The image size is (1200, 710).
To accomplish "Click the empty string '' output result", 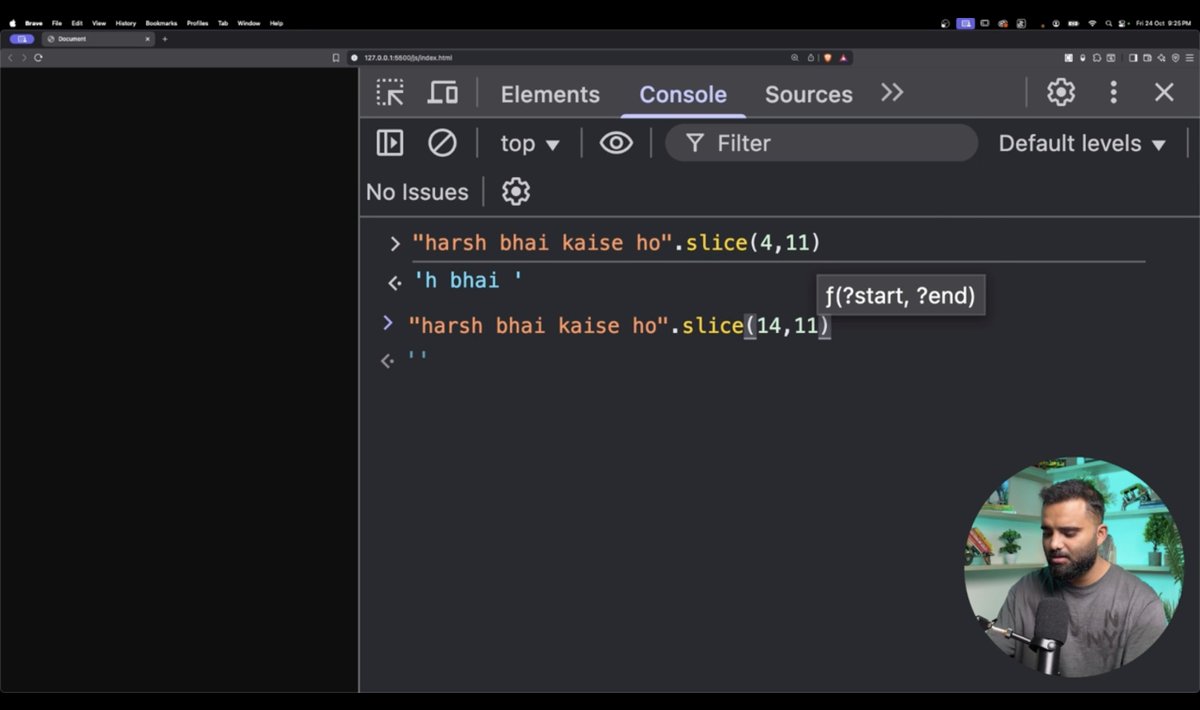I will (417, 359).
